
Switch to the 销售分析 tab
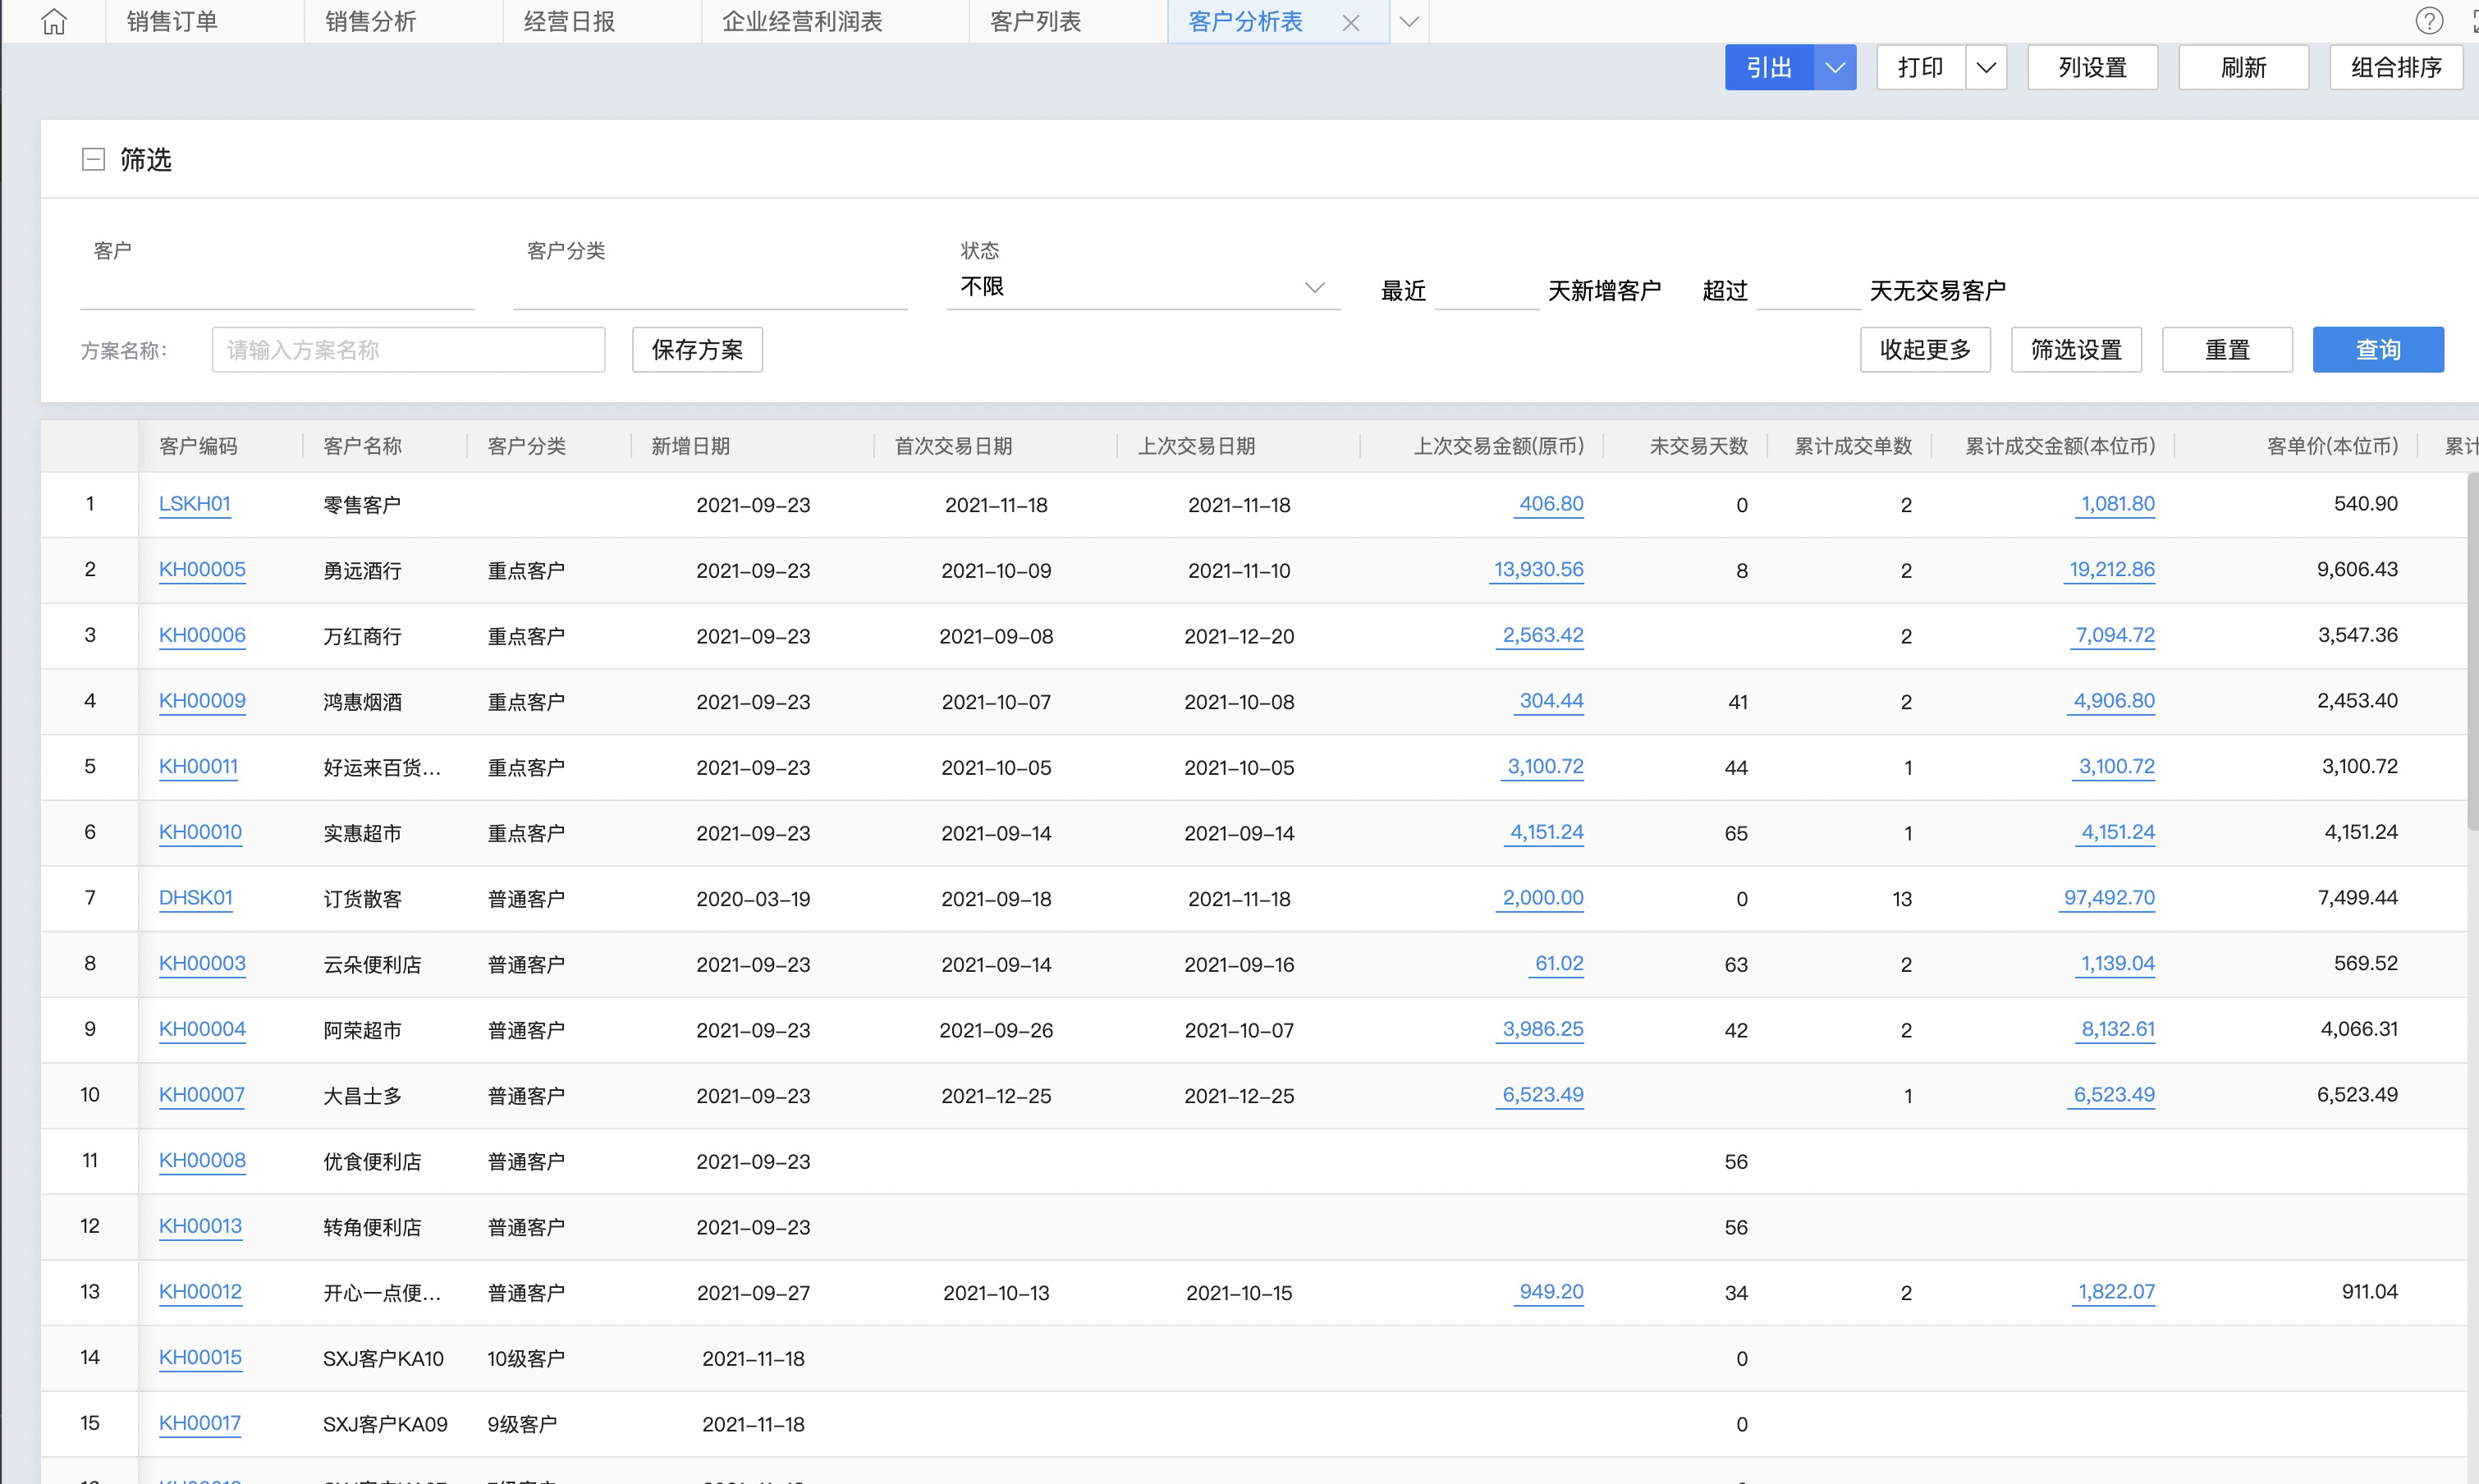point(370,22)
